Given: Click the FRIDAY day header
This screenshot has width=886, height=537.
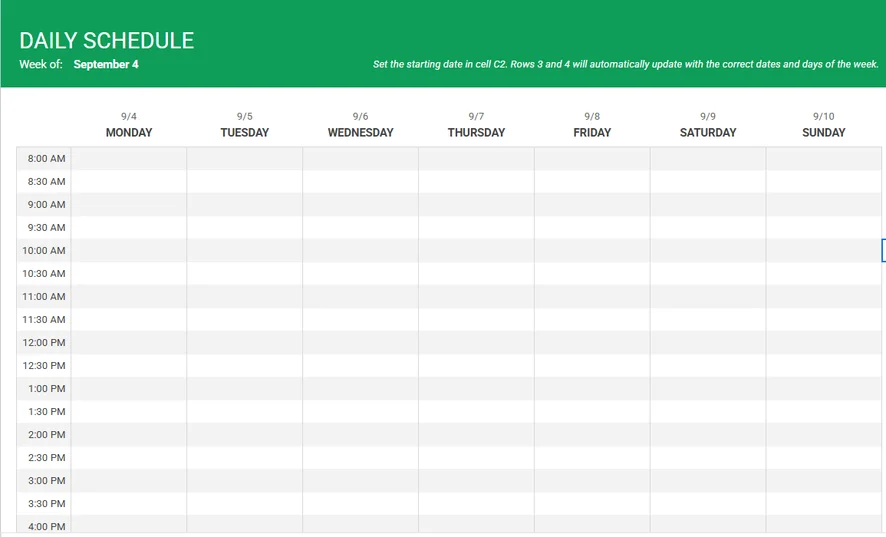Looking at the screenshot, I should [x=592, y=132].
